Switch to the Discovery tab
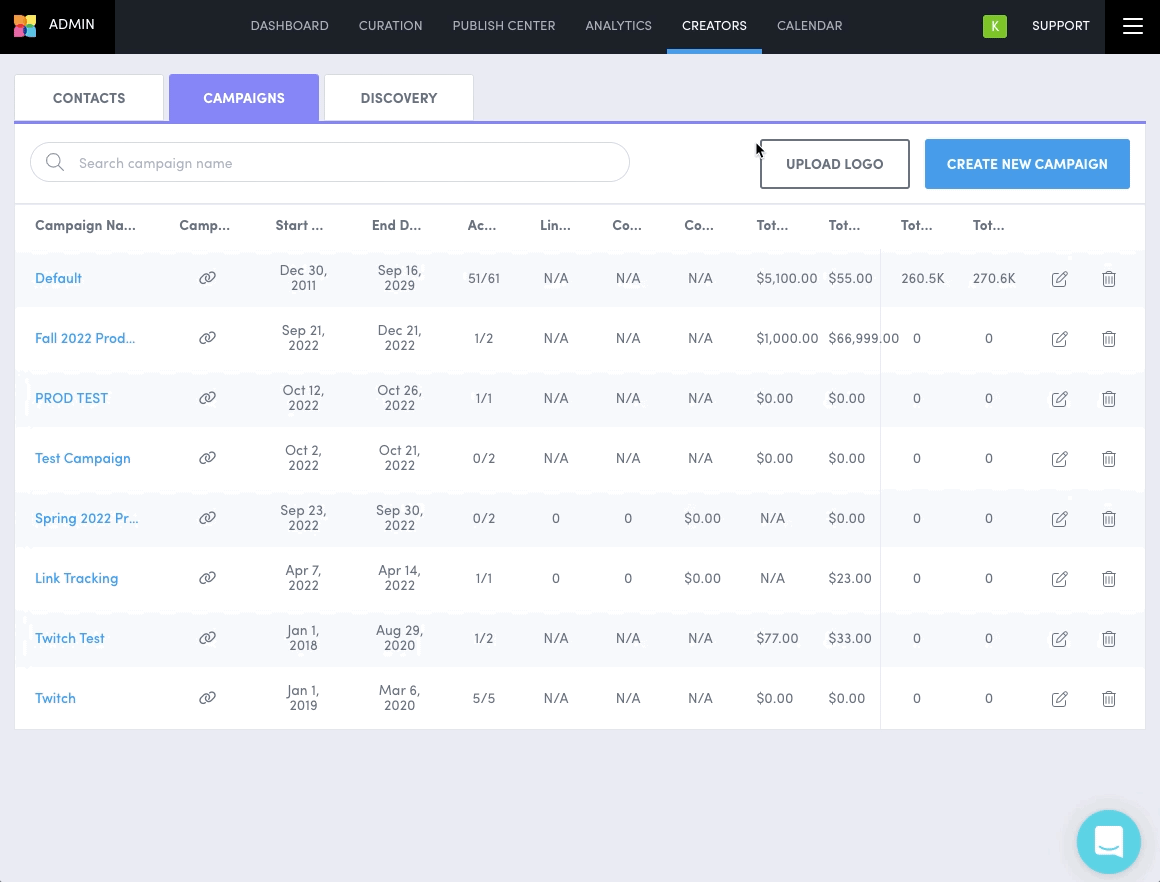This screenshot has width=1160, height=882. coord(398,98)
